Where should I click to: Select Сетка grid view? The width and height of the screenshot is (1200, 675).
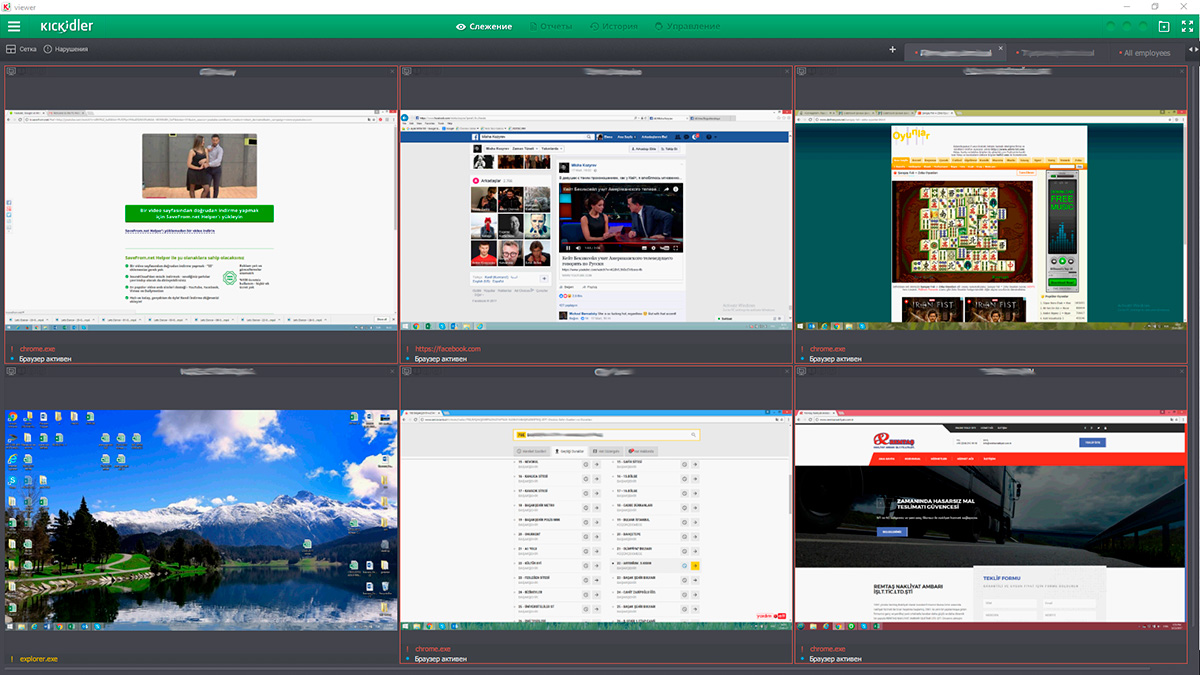20,49
